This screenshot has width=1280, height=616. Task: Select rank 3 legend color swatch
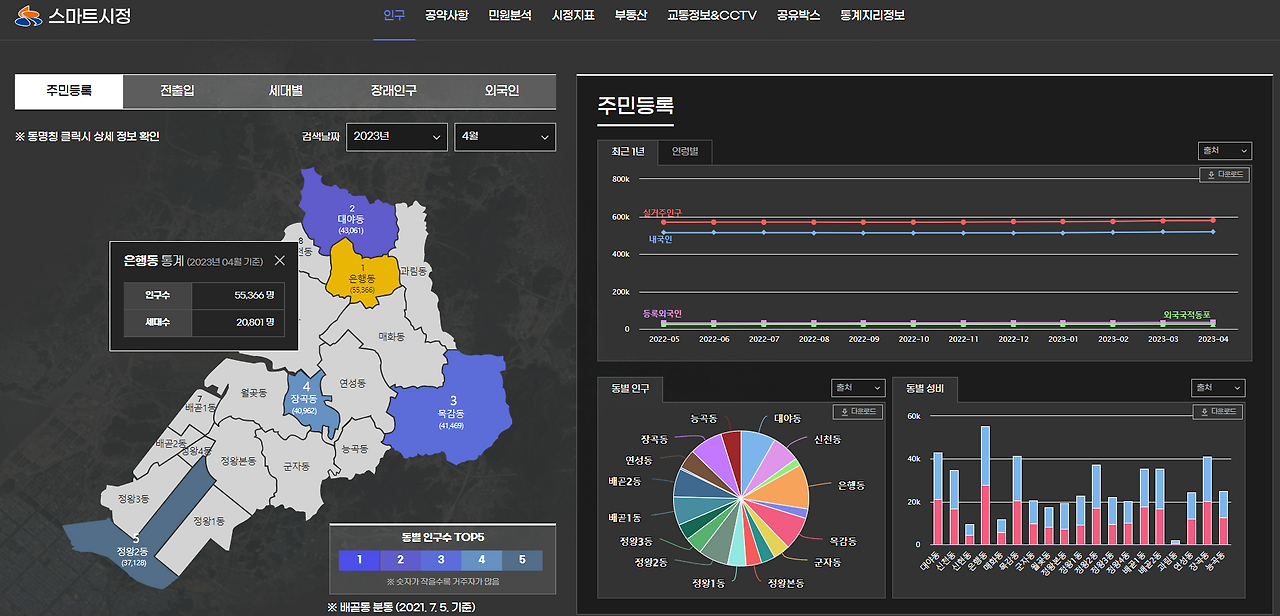(441, 561)
